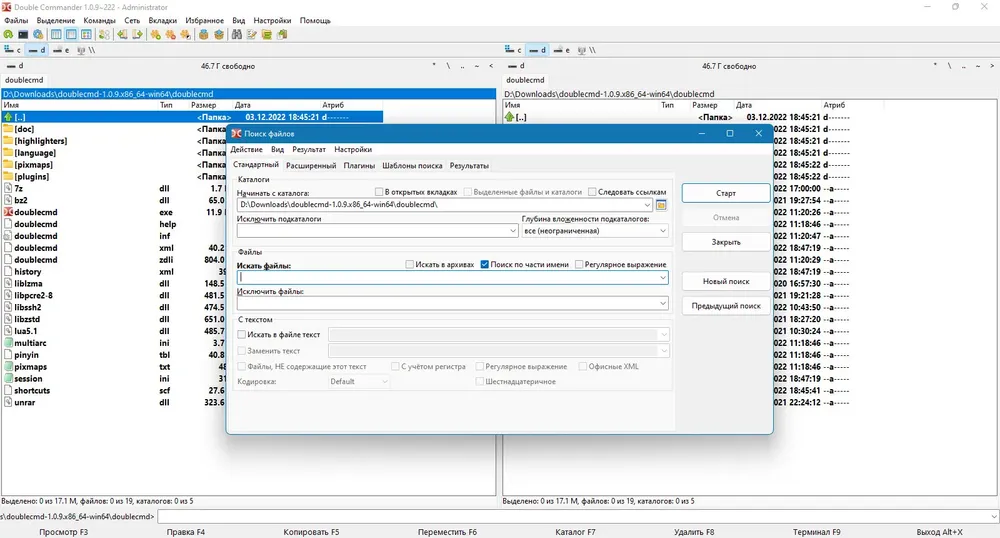1000x538 pixels.
Task: Click the bottom command line input field
Action: click(x=578, y=516)
